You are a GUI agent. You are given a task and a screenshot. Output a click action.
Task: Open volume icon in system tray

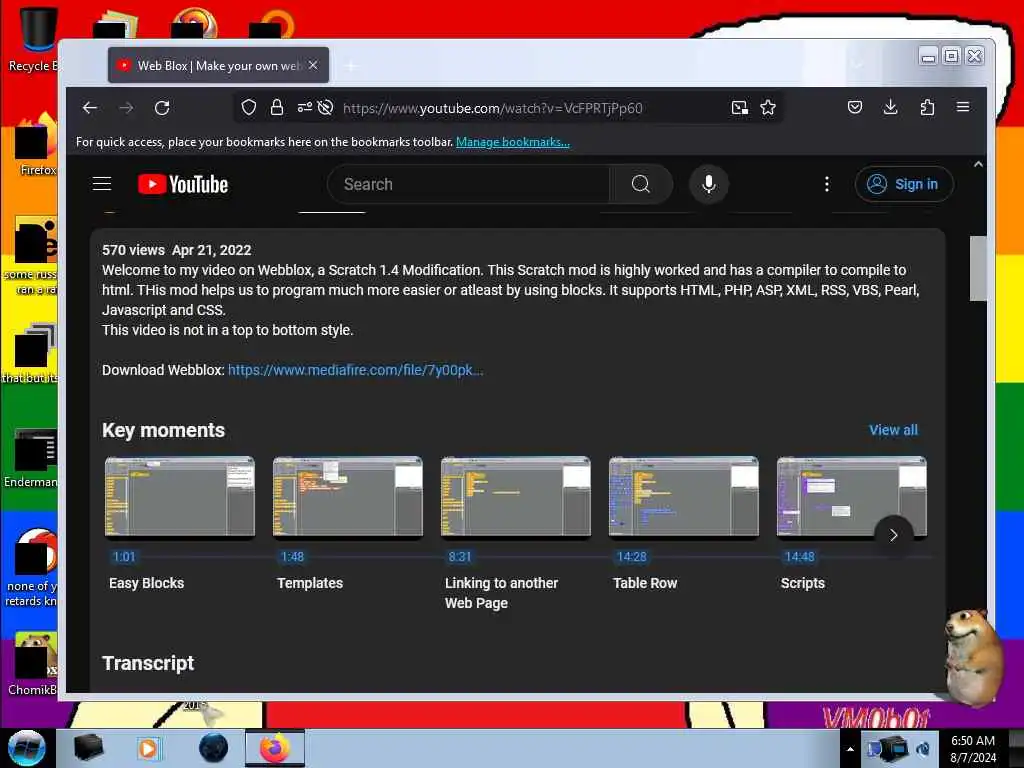click(923, 749)
